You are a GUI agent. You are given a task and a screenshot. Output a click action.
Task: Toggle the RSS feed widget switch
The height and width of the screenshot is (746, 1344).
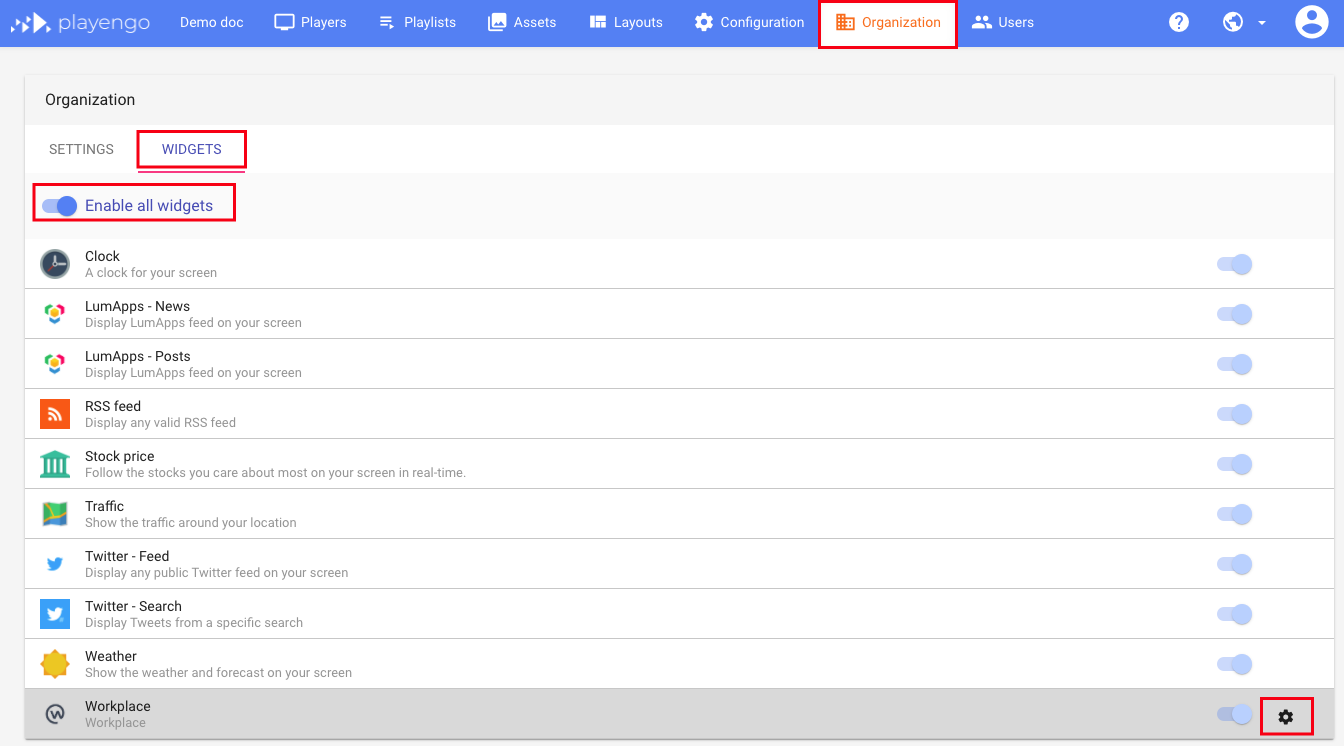click(1234, 414)
